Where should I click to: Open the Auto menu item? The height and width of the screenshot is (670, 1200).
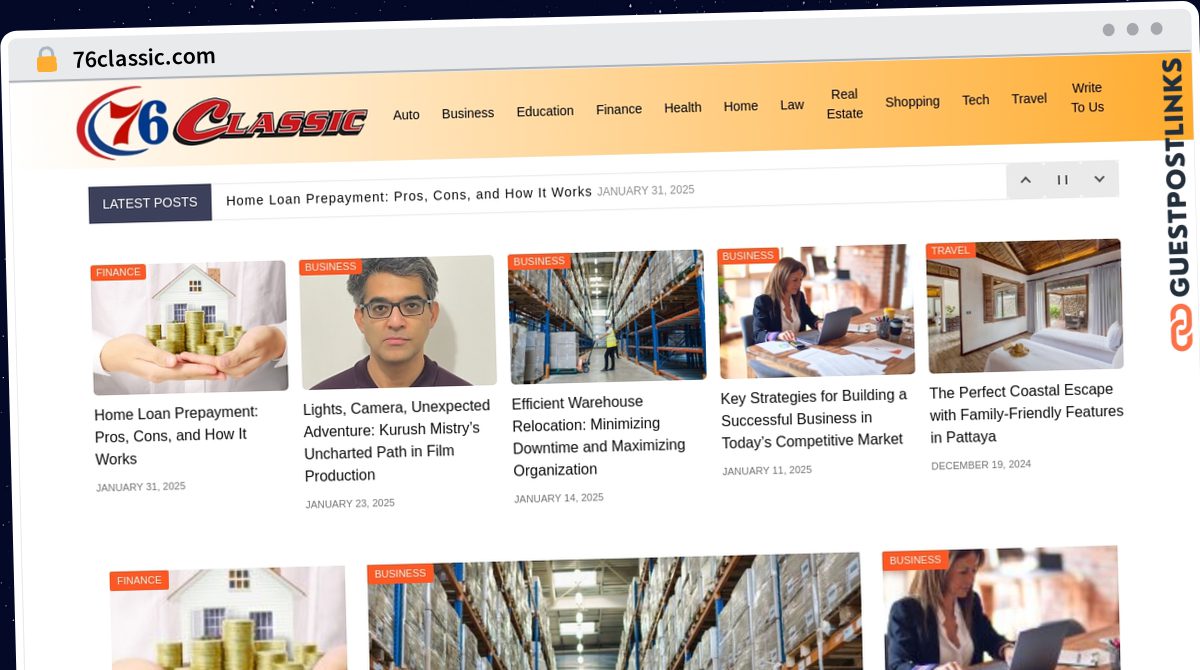406,115
